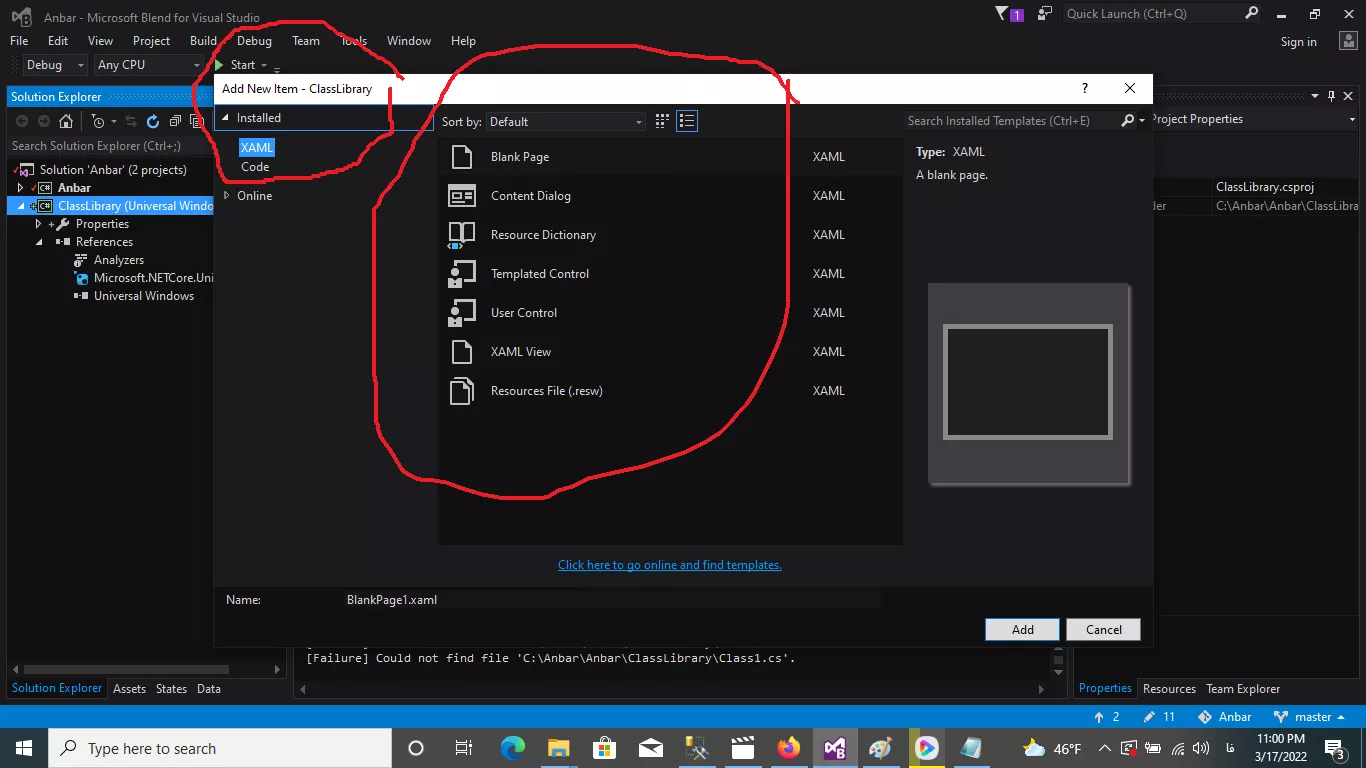Open the Edit menu
The width and height of the screenshot is (1366, 768).
click(x=58, y=41)
